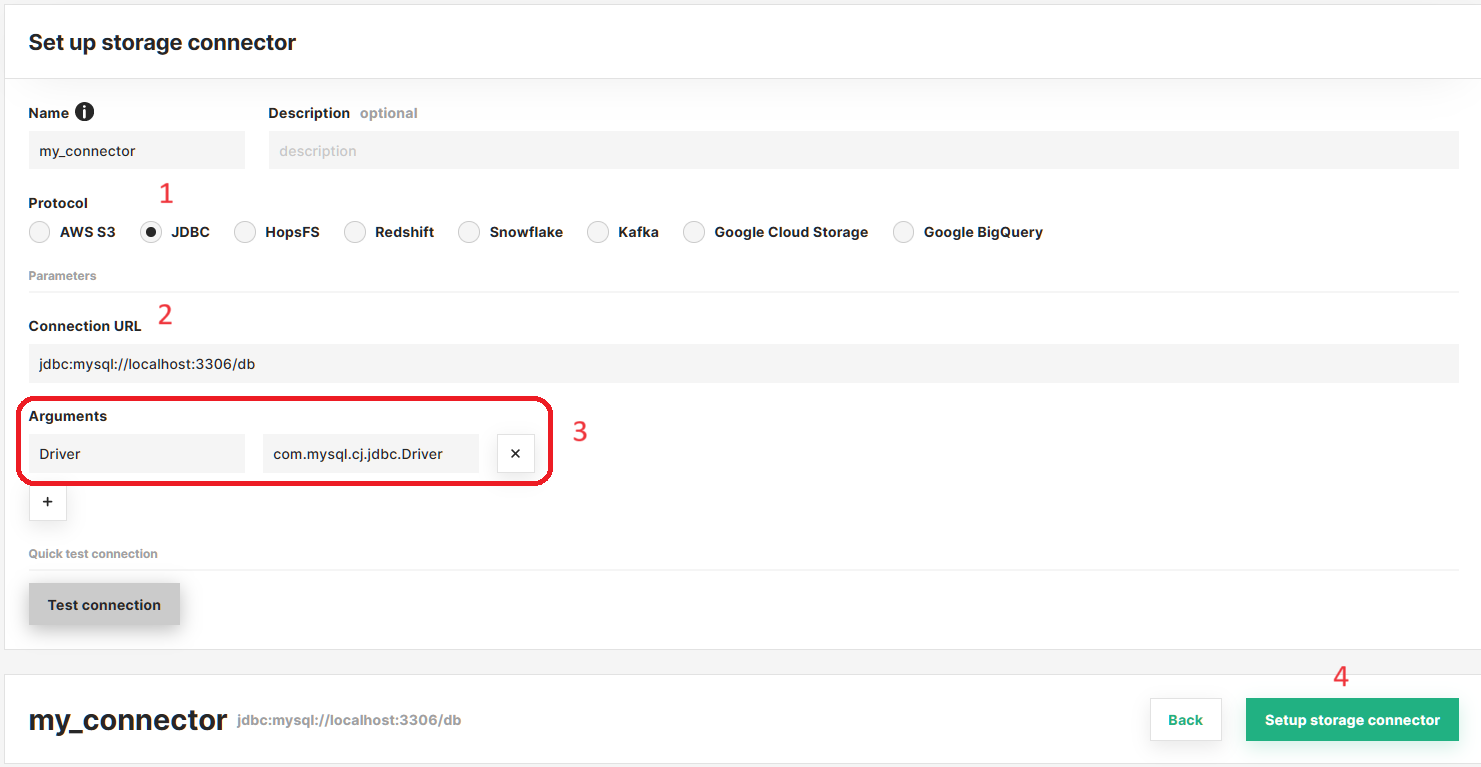This screenshot has height=767, width=1481.
Task: Select the Snowflake protocol
Action: (469, 232)
